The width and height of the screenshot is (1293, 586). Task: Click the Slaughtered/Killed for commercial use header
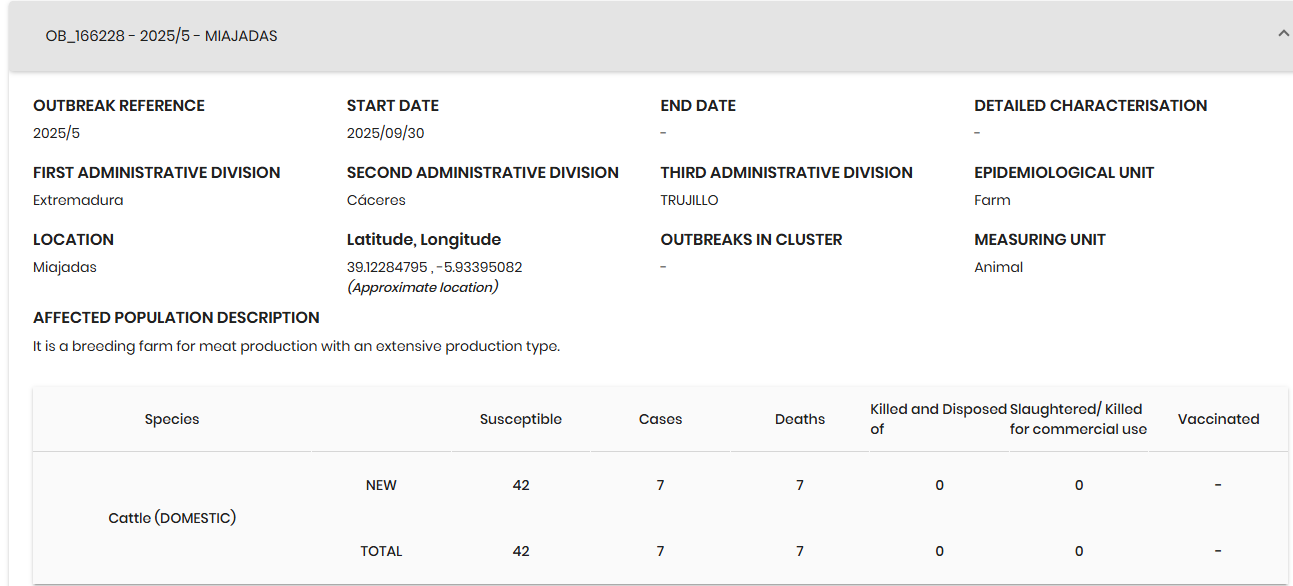coord(1077,419)
